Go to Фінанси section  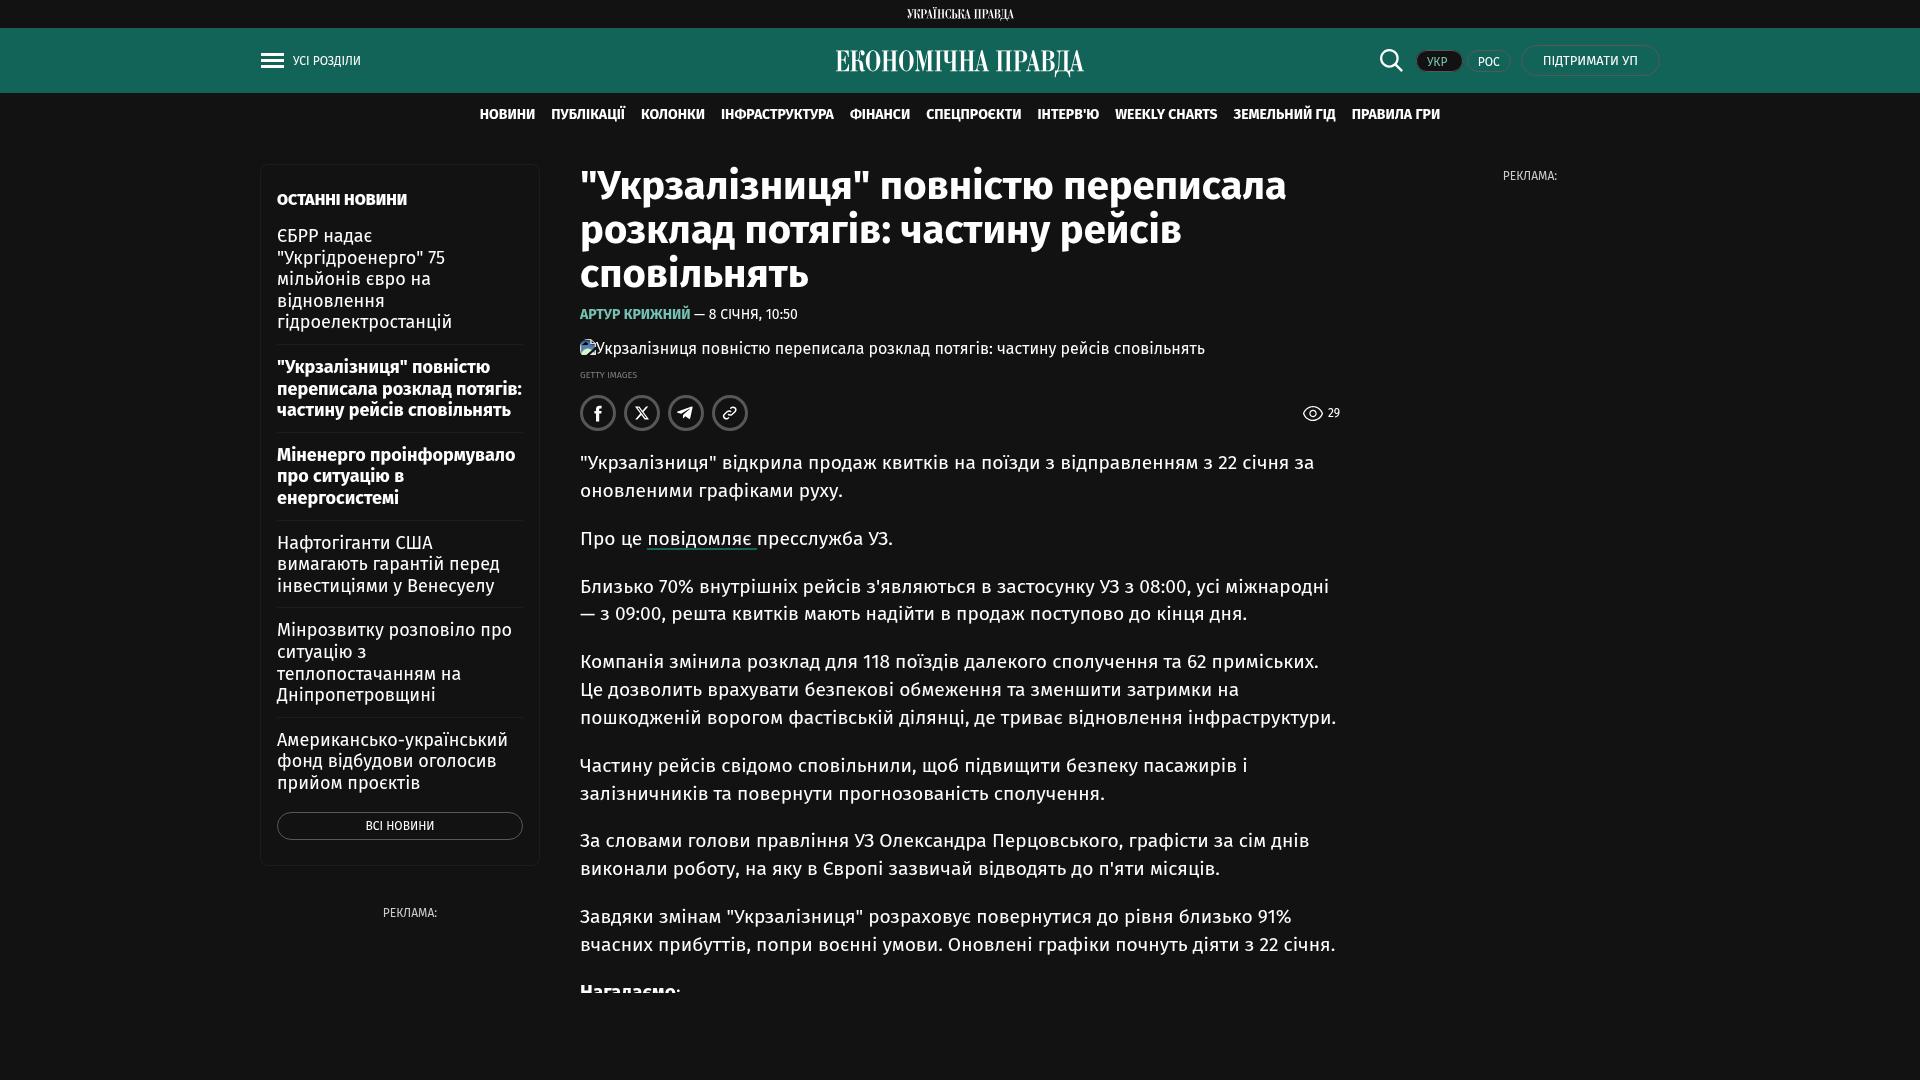click(879, 115)
